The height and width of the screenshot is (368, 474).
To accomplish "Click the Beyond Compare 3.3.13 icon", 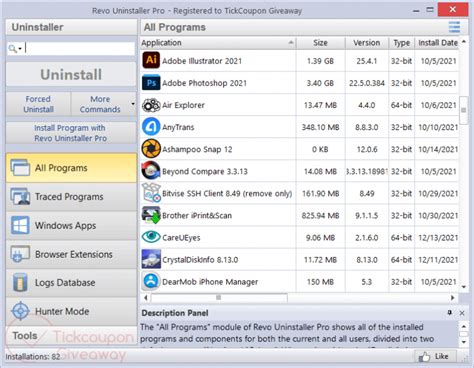I will [151, 171].
